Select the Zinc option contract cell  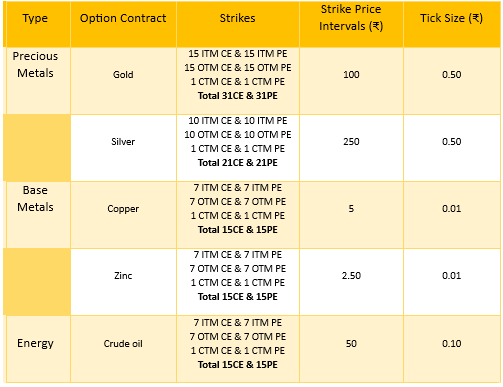(x=123, y=276)
